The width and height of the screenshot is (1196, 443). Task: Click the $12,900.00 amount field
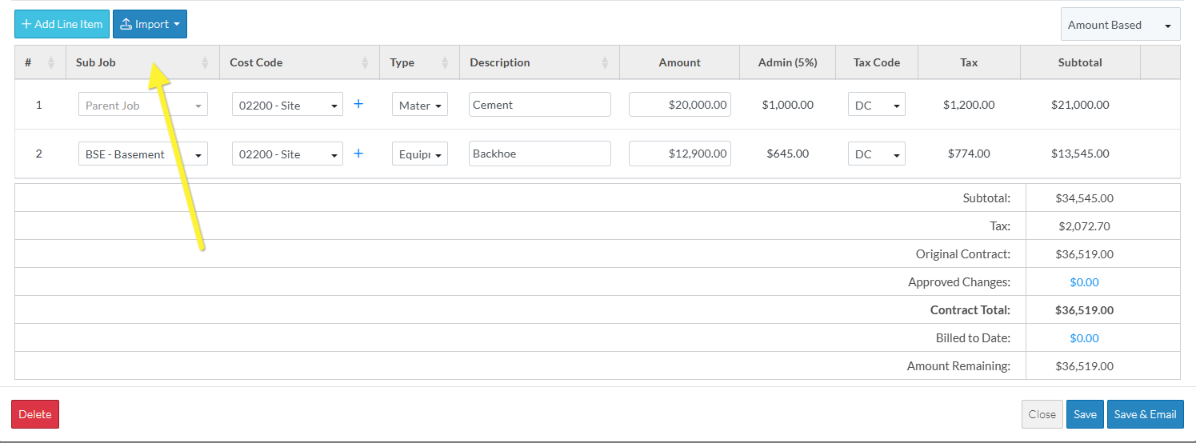pos(680,155)
